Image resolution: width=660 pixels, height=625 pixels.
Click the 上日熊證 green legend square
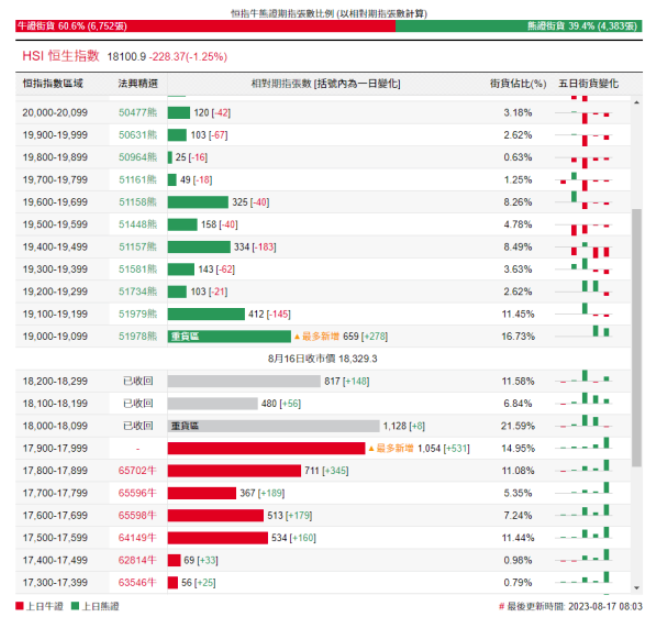click(75, 606)
